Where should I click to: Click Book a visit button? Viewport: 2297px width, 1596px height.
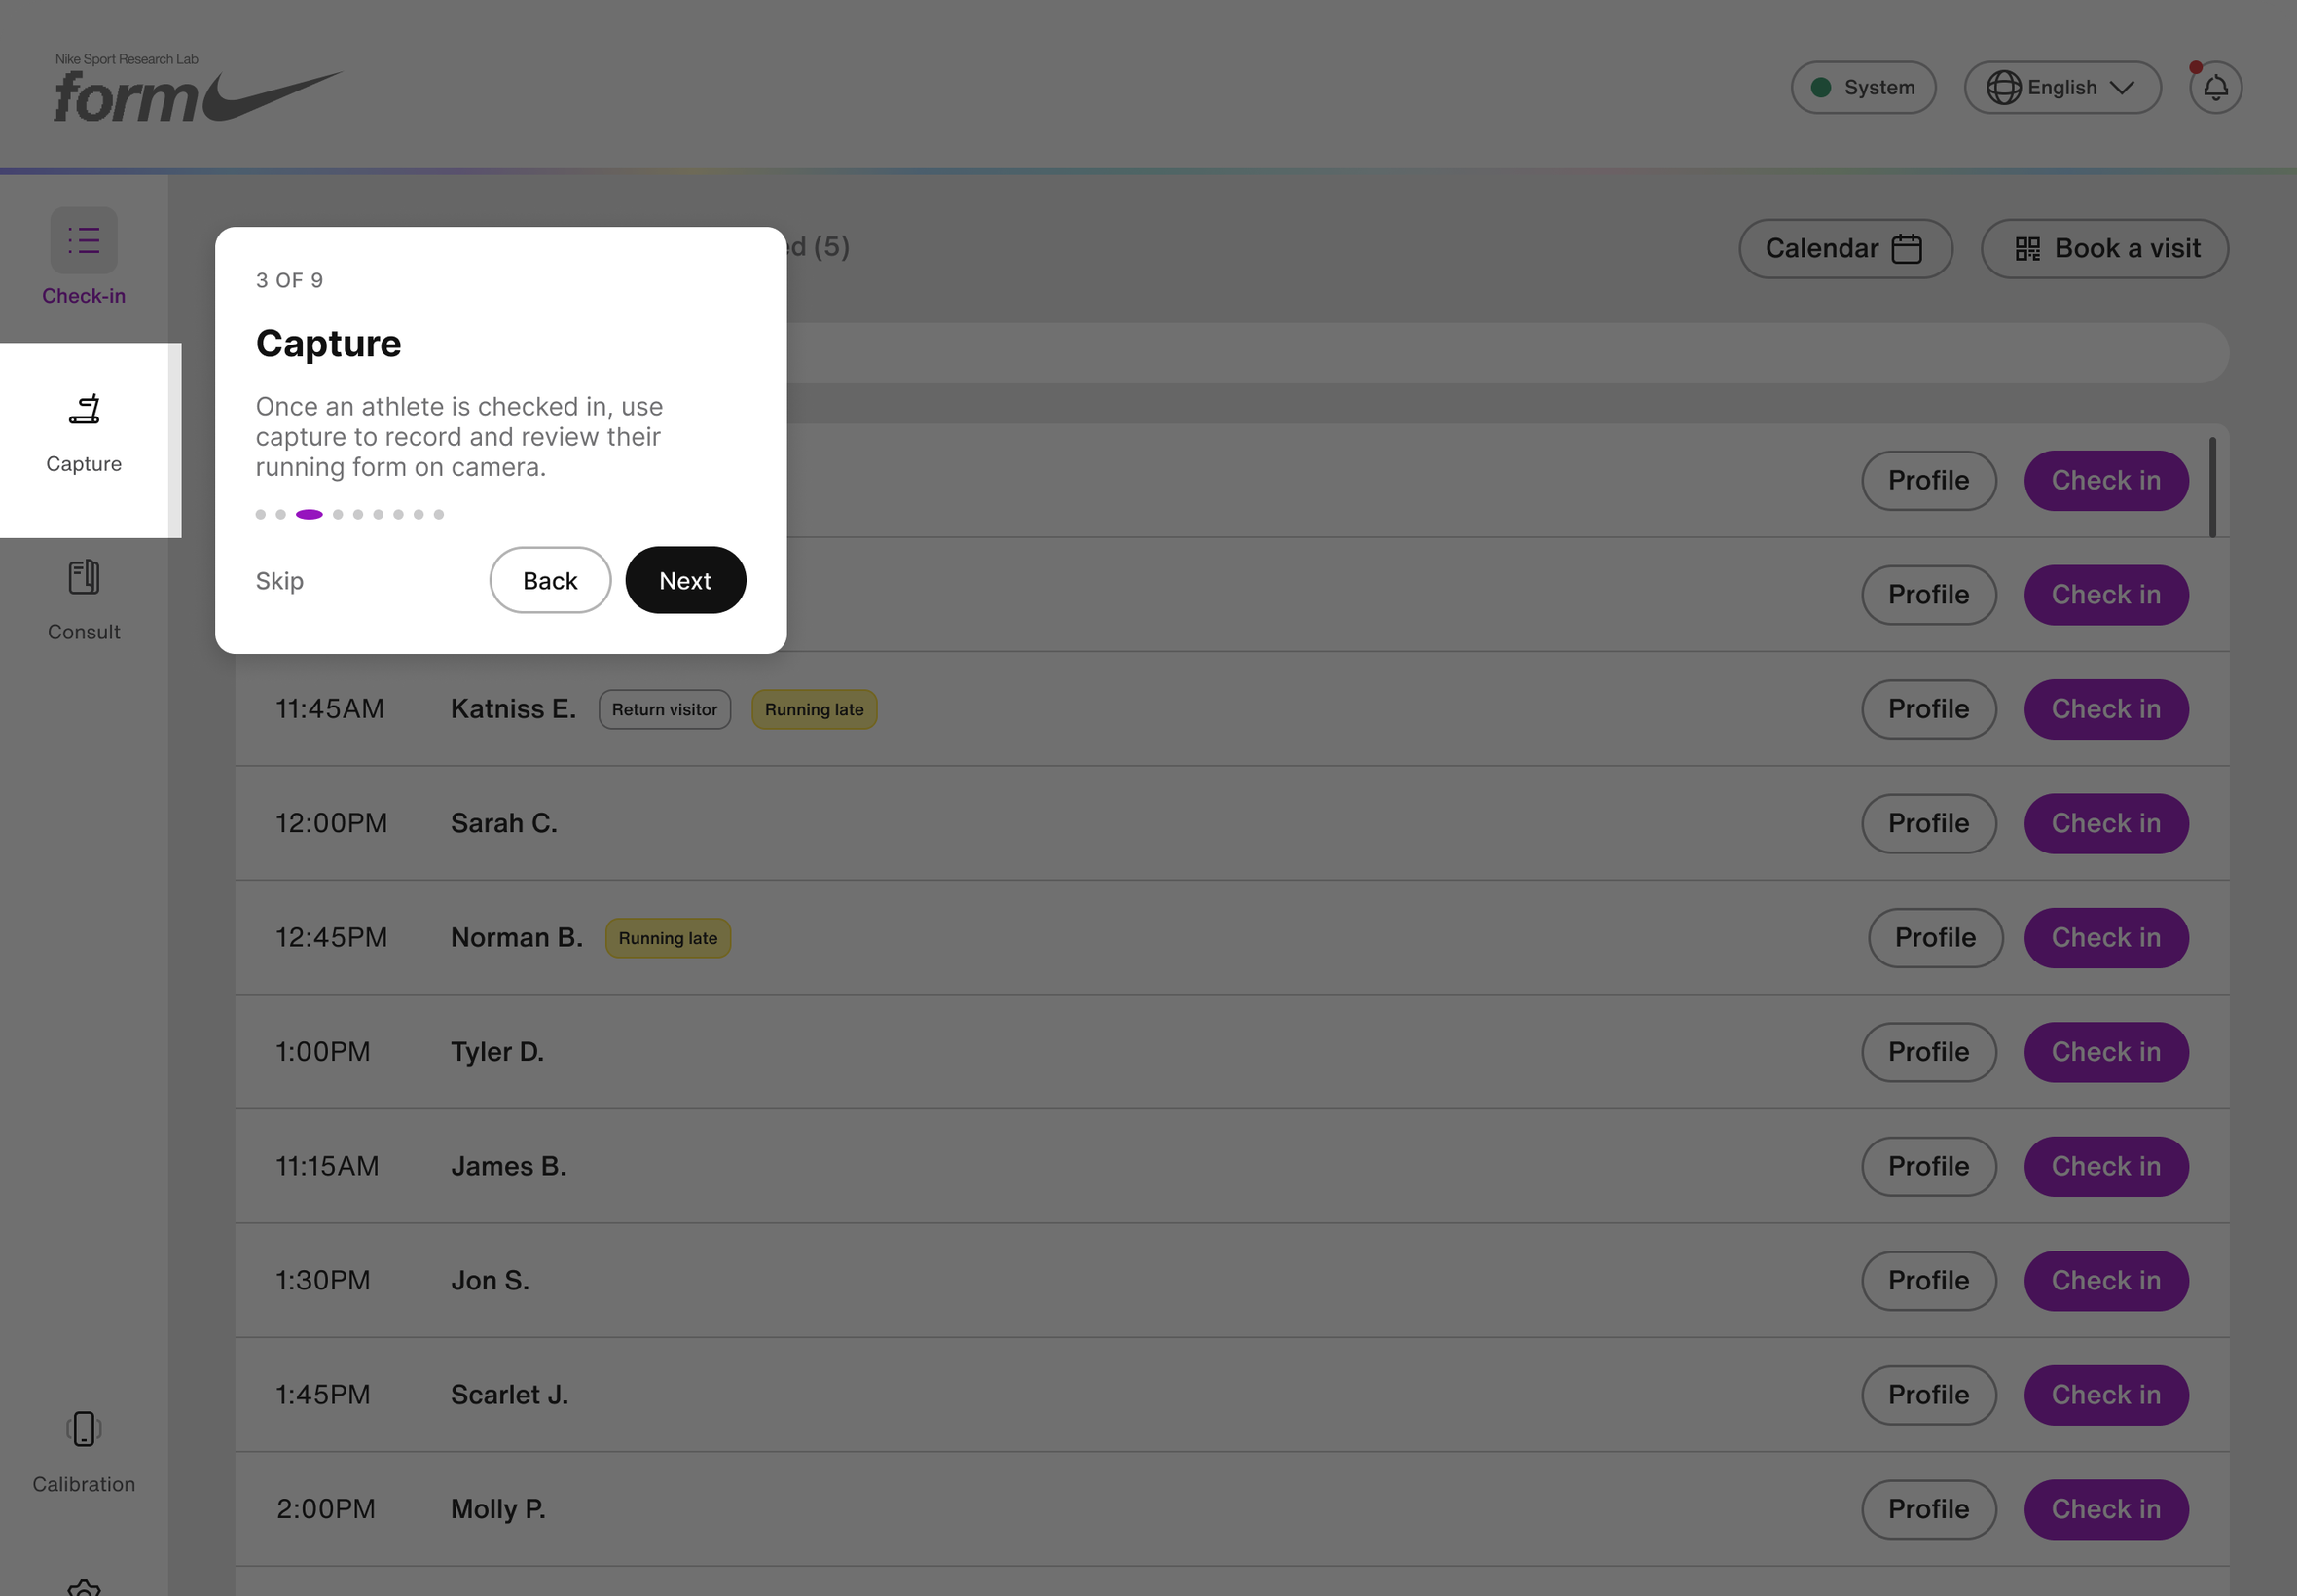[2104, 249]
